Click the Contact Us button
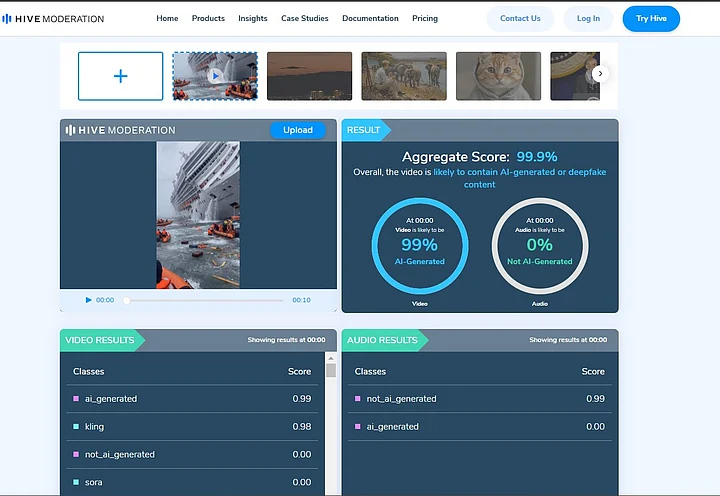The image size is (720, 496). pos(520,18)
